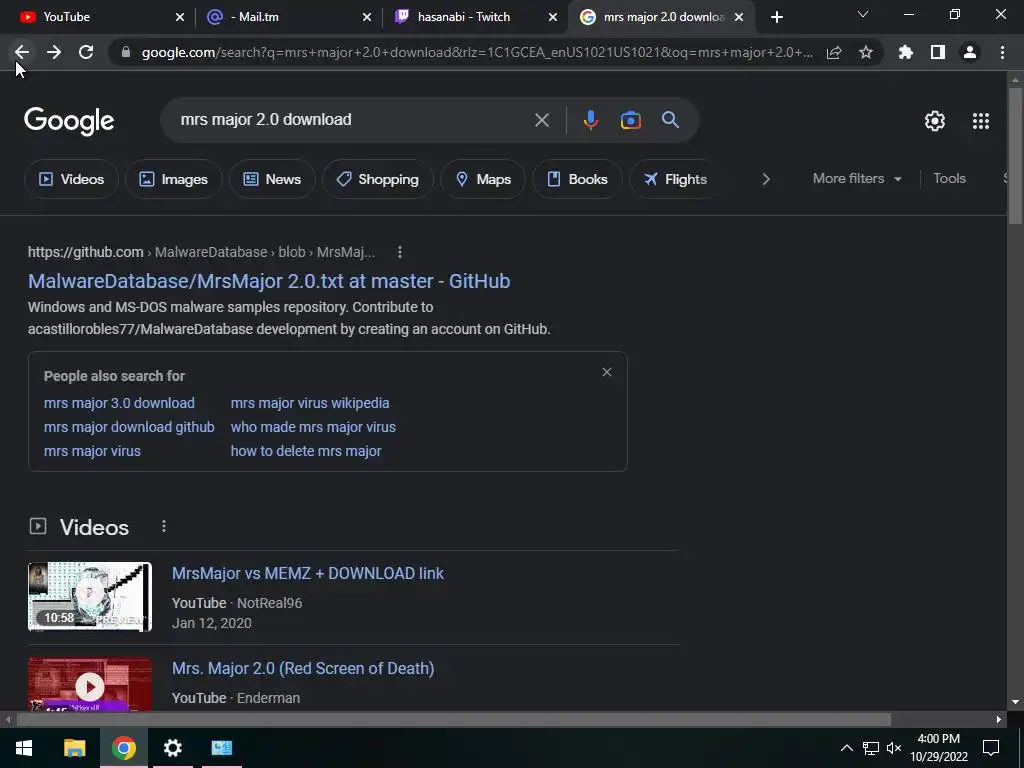The image size is (1024, 768).
Task: Filter results by Videos
Action: coord(71,179)
